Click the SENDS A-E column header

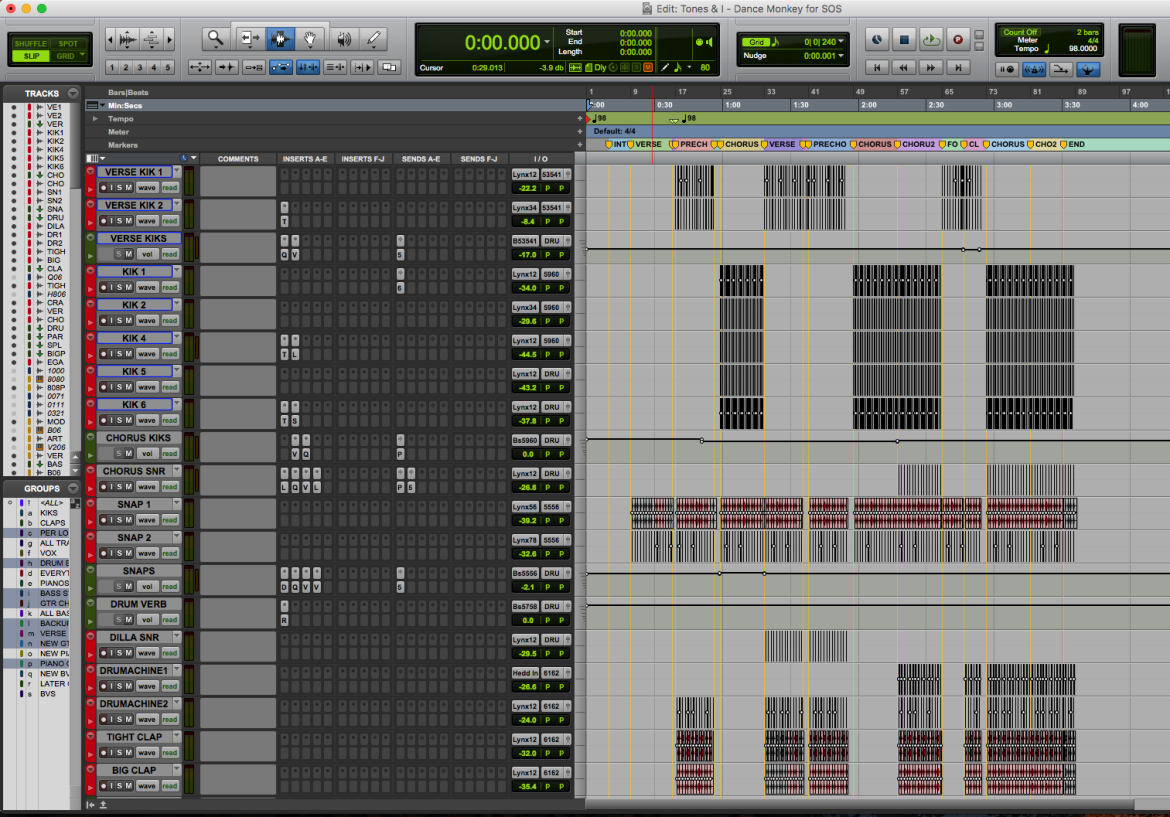click(421, 159)
